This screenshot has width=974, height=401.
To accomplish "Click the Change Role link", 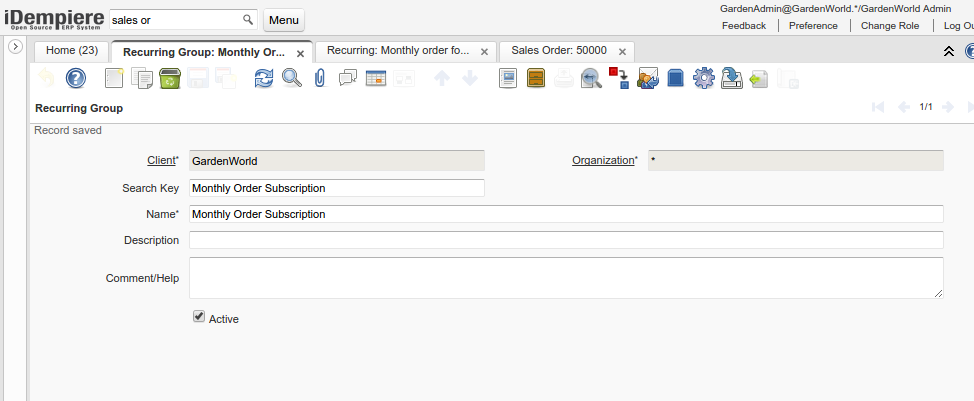I will [889, 26].
